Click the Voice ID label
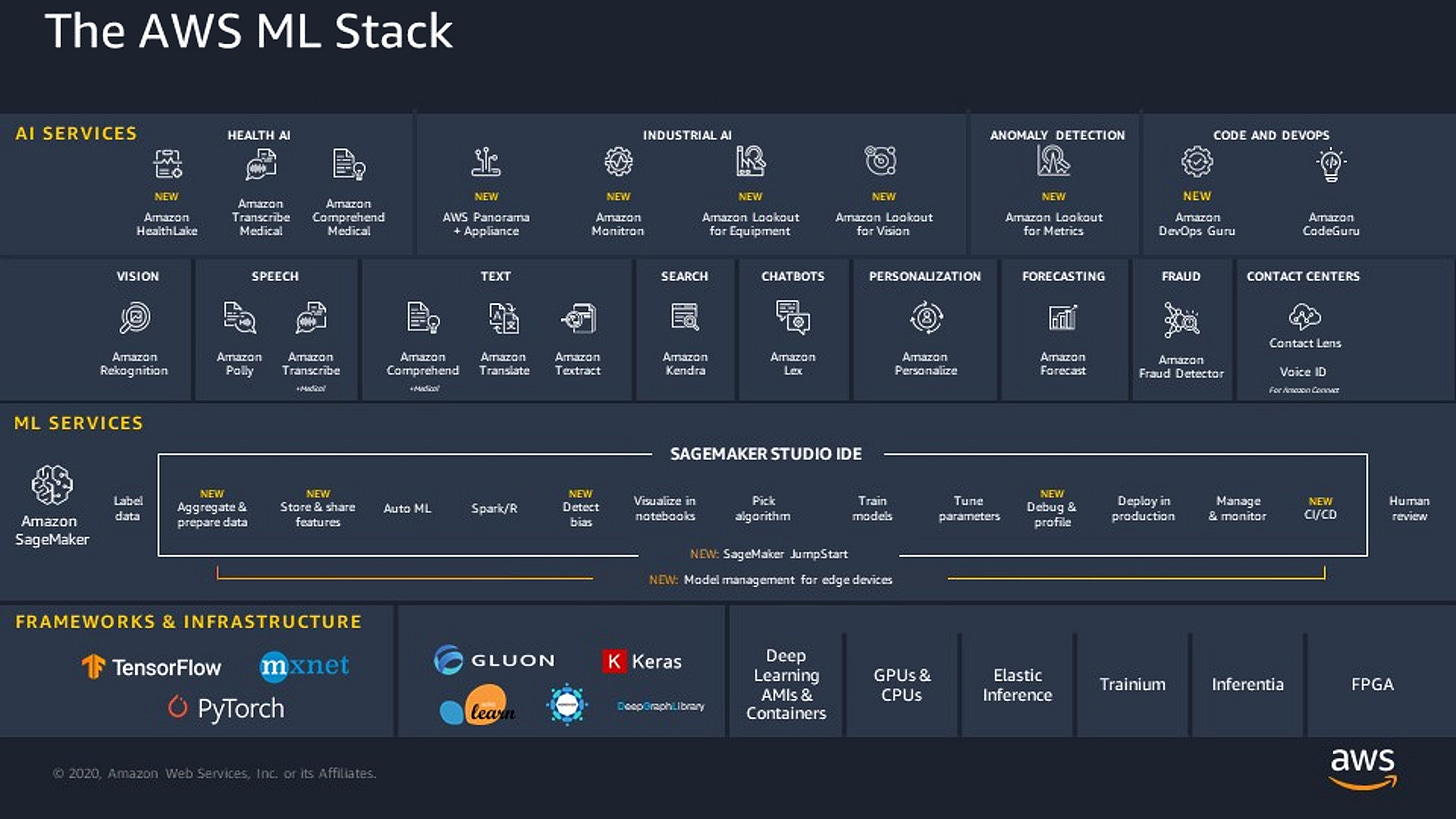This screenshot has width=1456, height=819. pos(1302,372)
